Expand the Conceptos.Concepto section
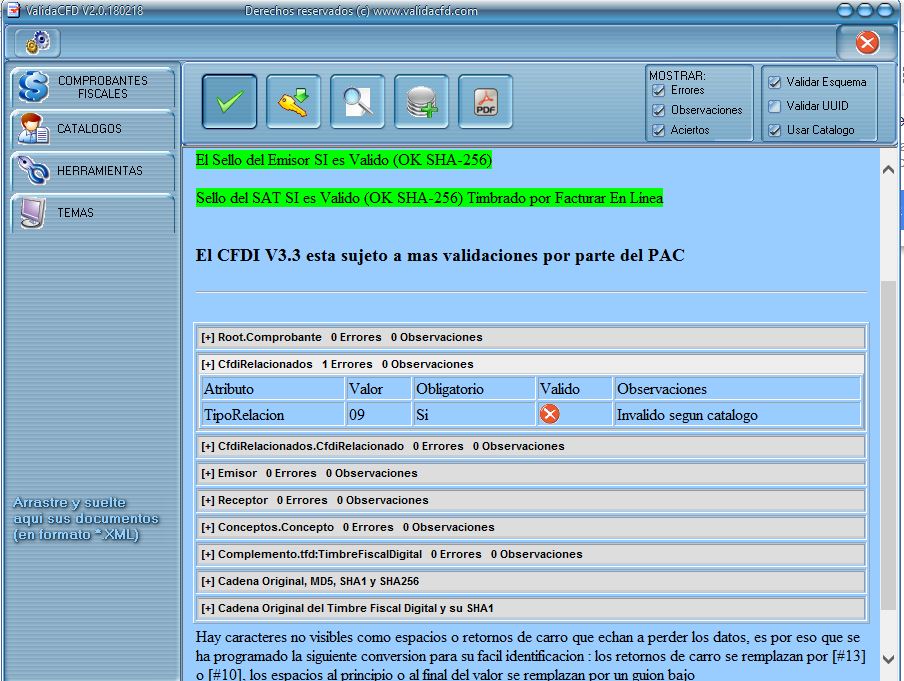 (x=530, y=528)
